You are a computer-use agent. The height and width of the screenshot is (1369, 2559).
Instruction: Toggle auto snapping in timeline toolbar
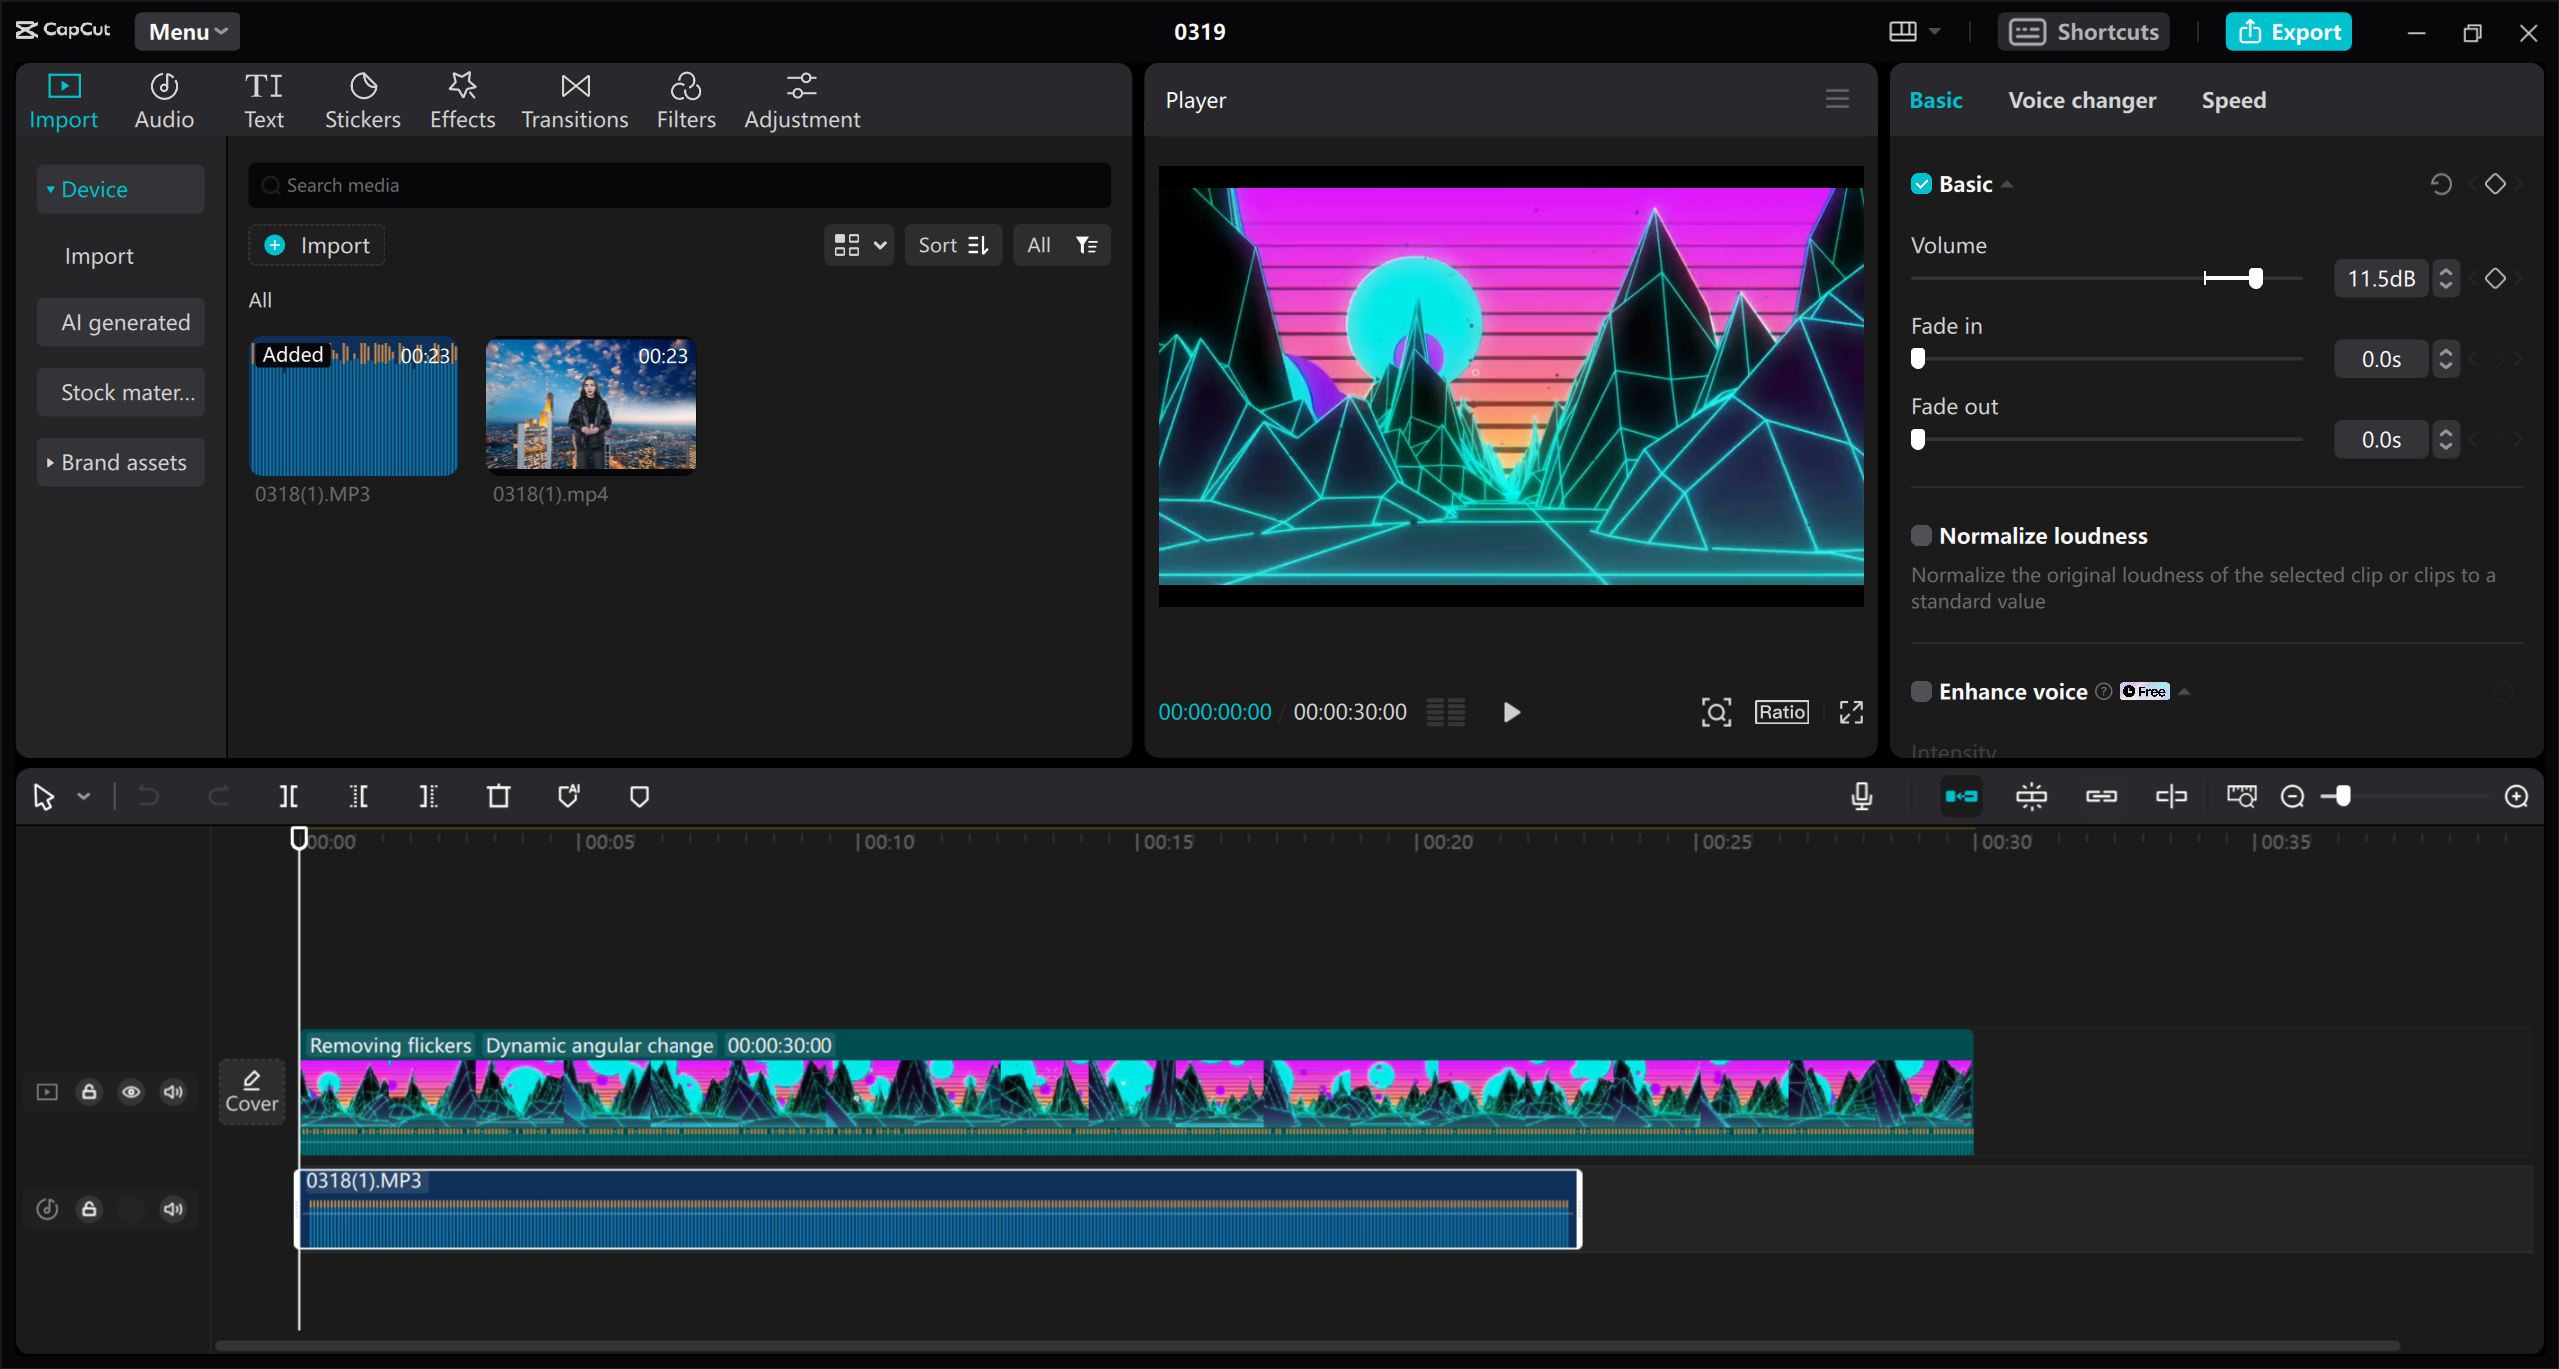click(x=2031, y=796)
